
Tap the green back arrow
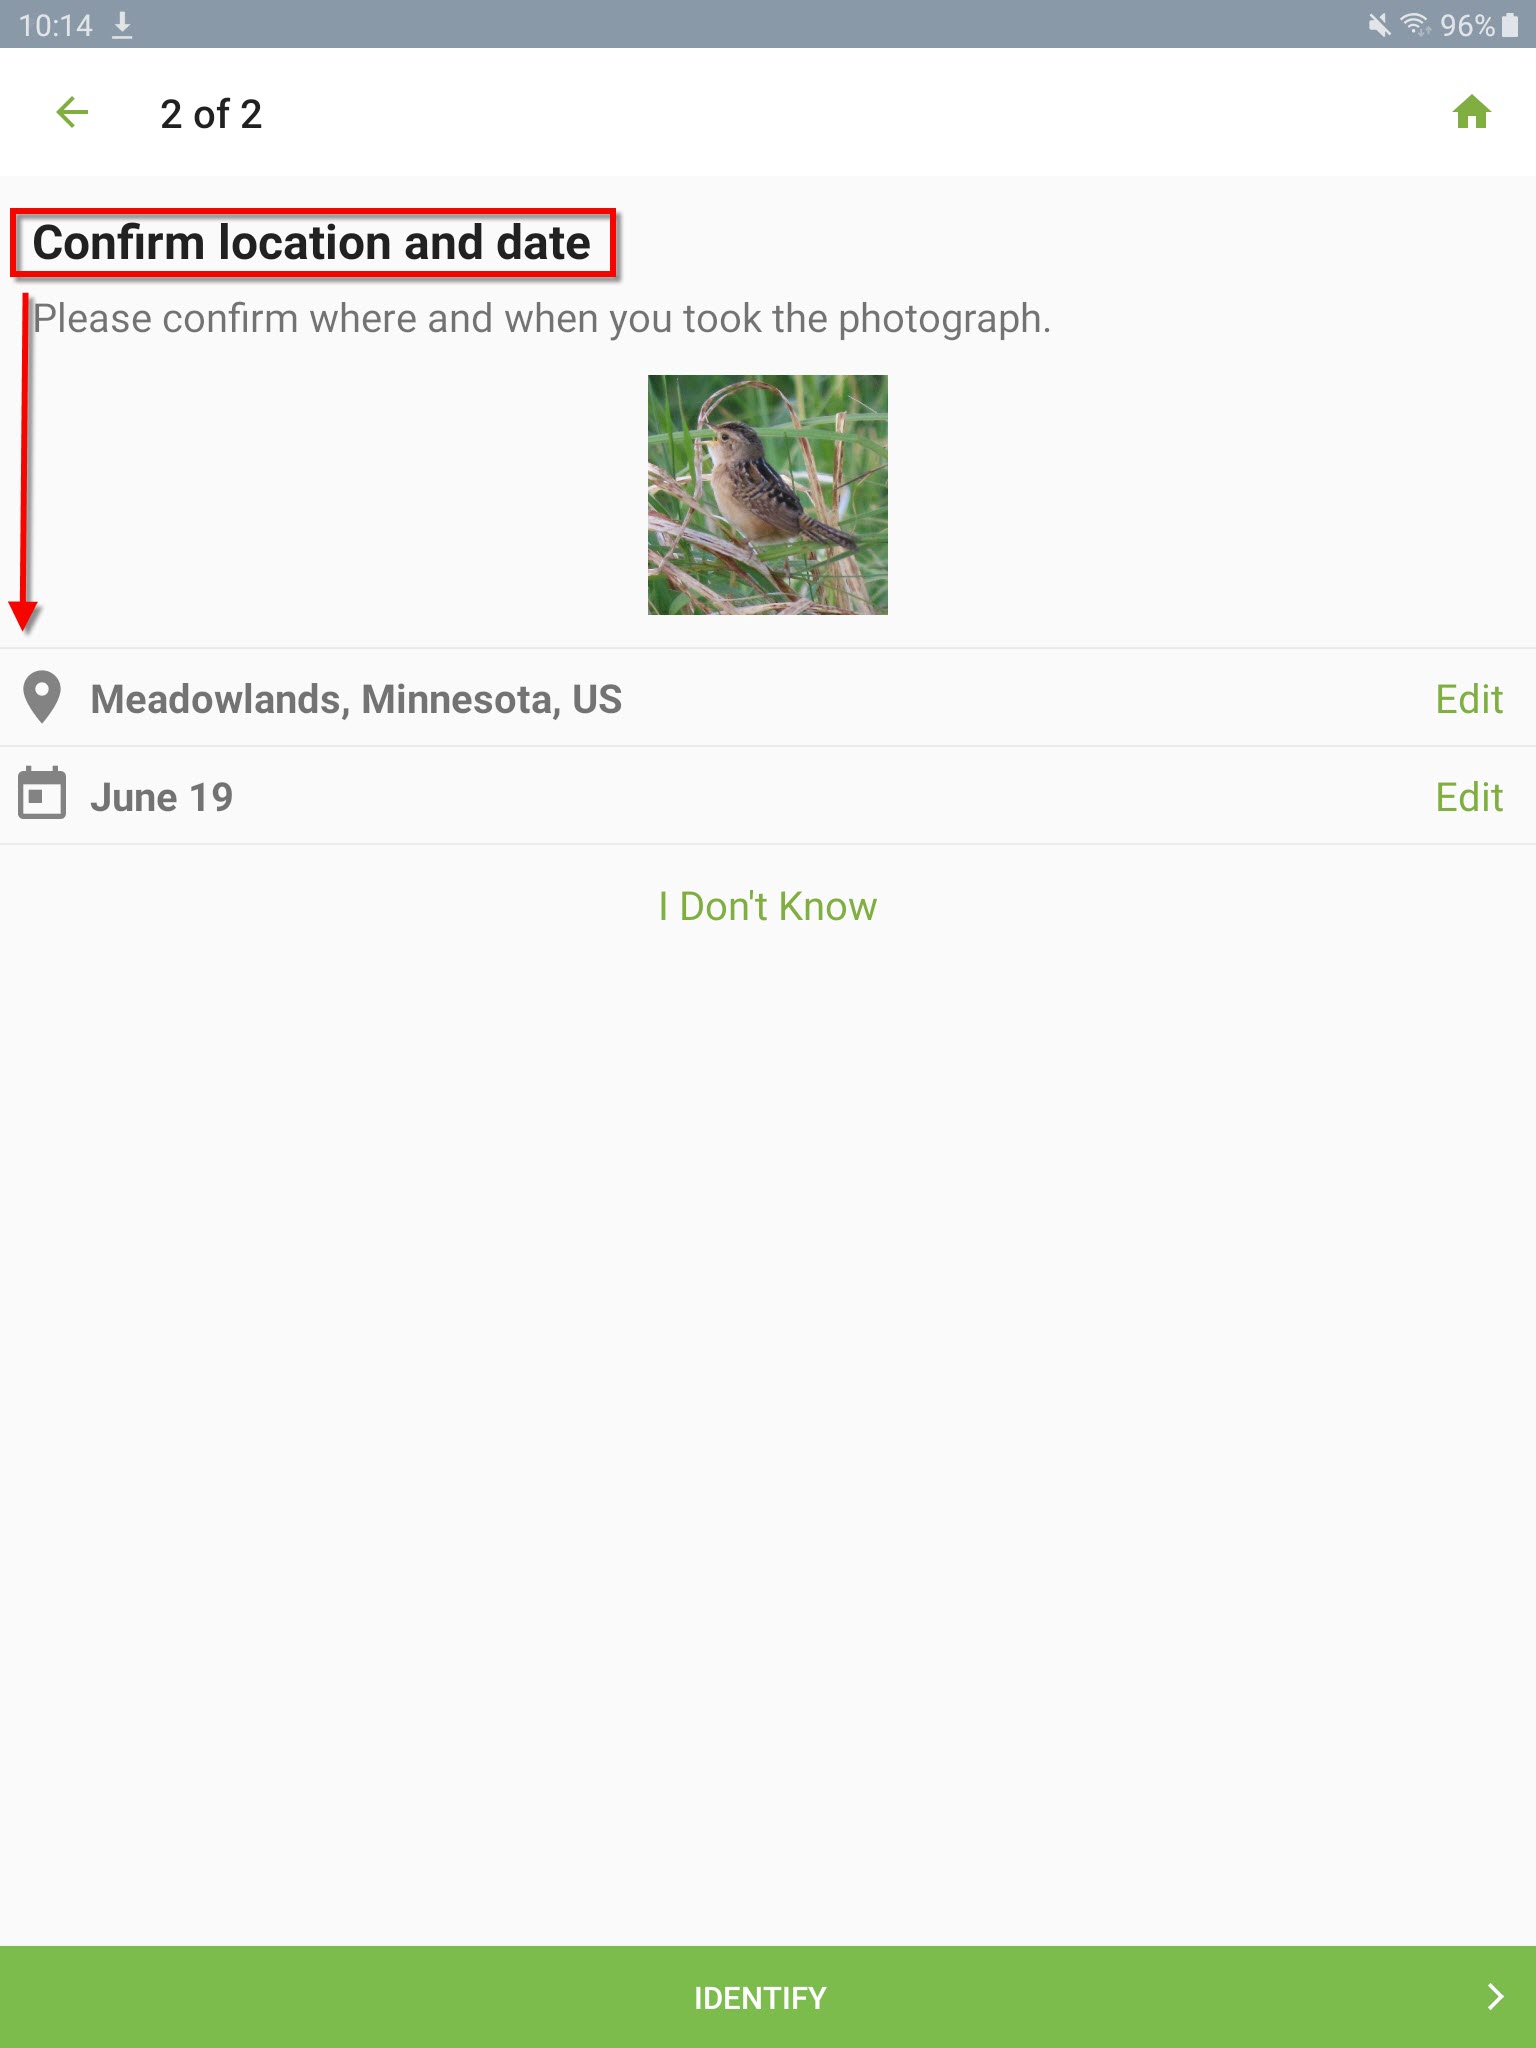(72, 113)
